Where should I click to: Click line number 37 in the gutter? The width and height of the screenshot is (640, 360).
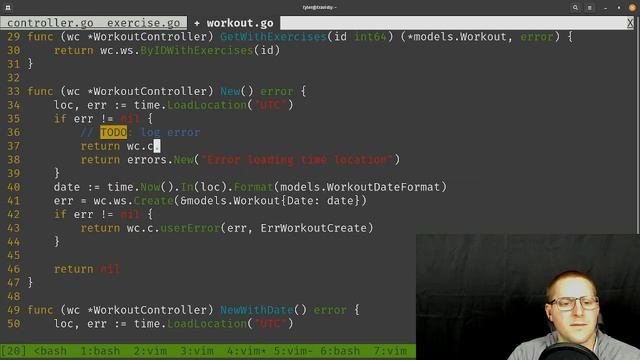coord(13,146)
